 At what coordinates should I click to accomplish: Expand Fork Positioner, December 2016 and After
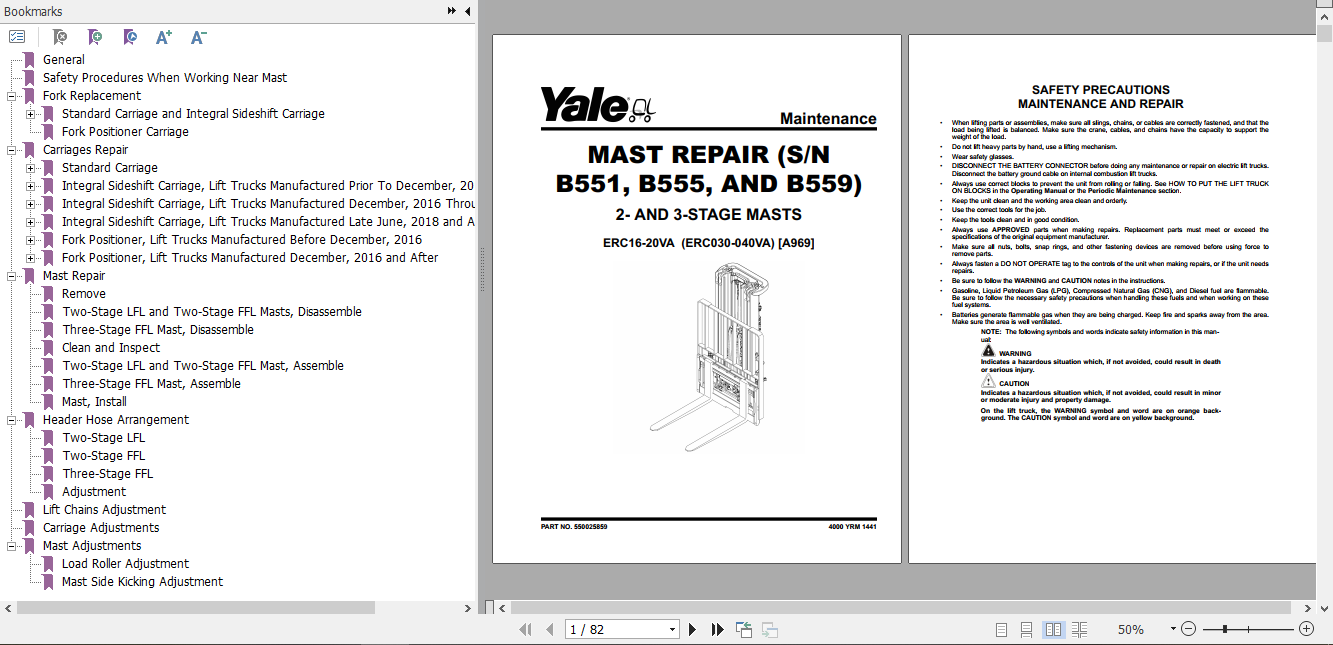(31, 258)
